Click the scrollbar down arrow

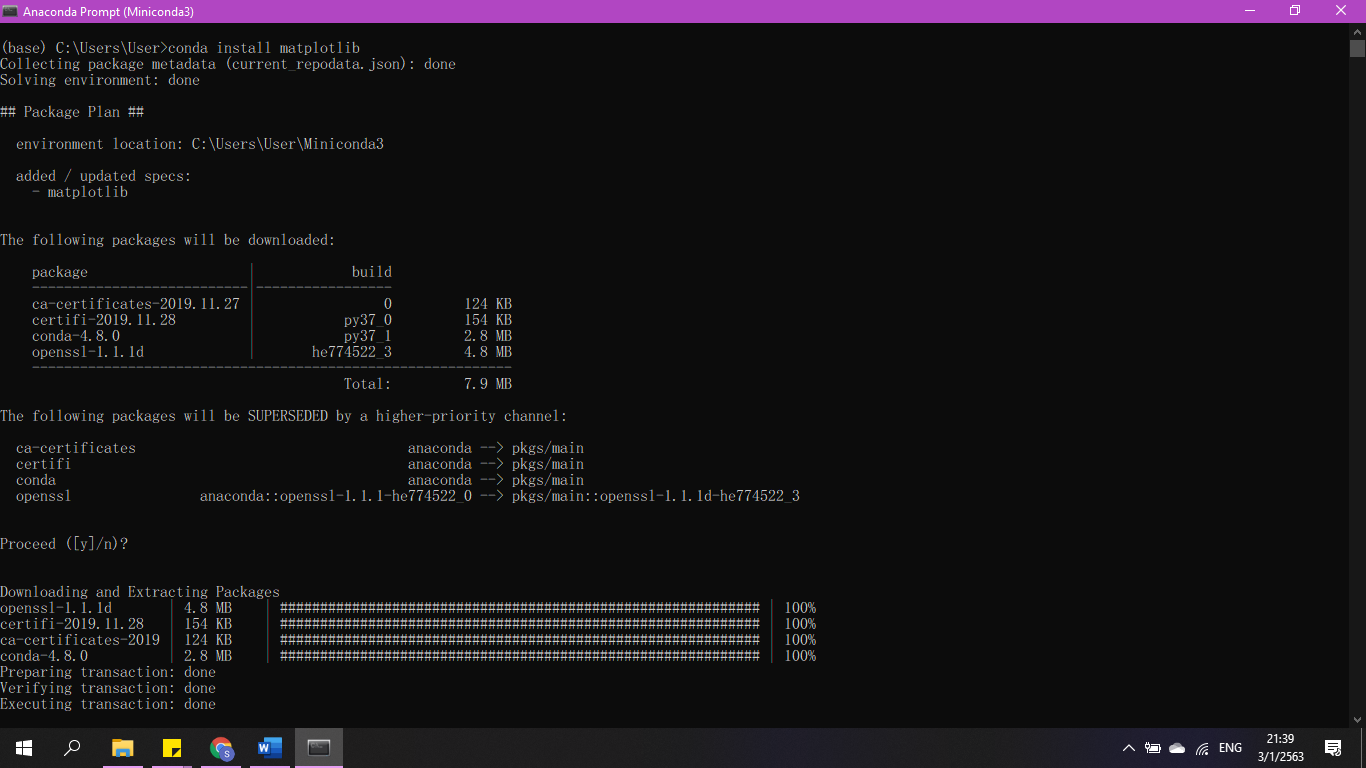1357,719
